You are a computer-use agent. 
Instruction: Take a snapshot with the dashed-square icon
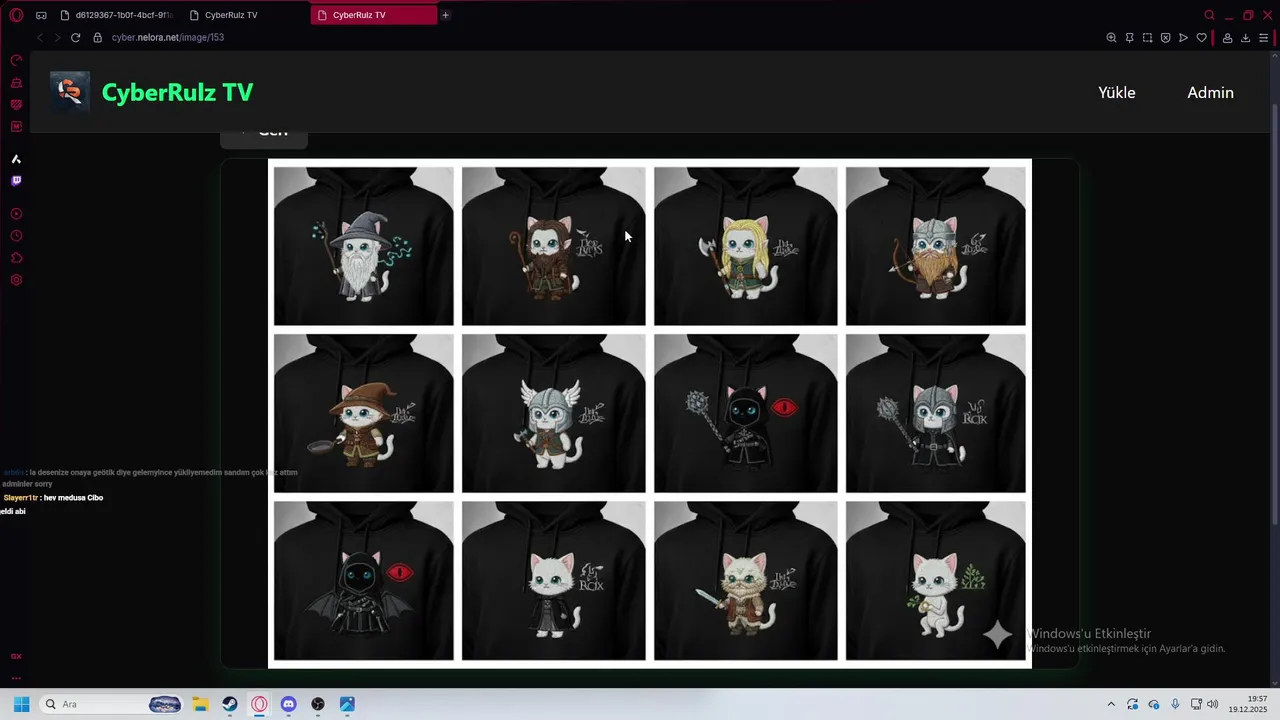[x=1147, y=37]
